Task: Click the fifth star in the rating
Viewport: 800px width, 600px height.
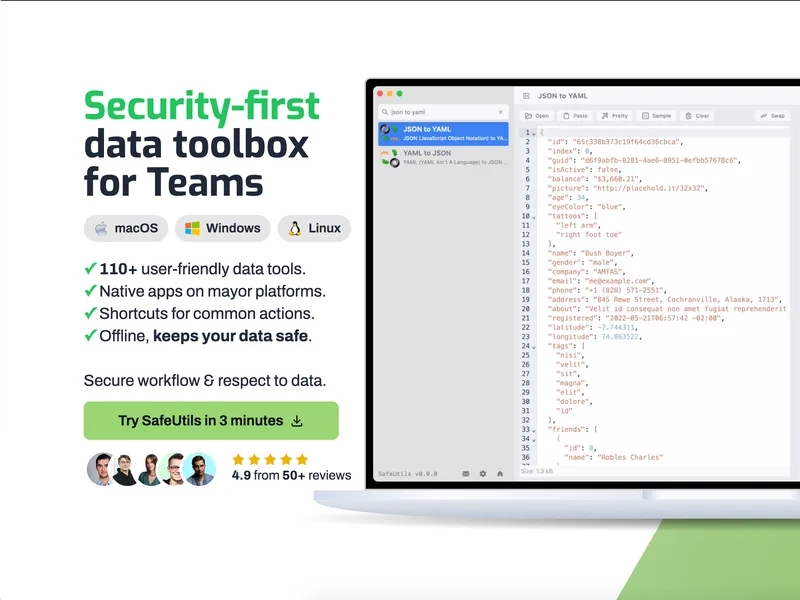Action: [302, 460]
